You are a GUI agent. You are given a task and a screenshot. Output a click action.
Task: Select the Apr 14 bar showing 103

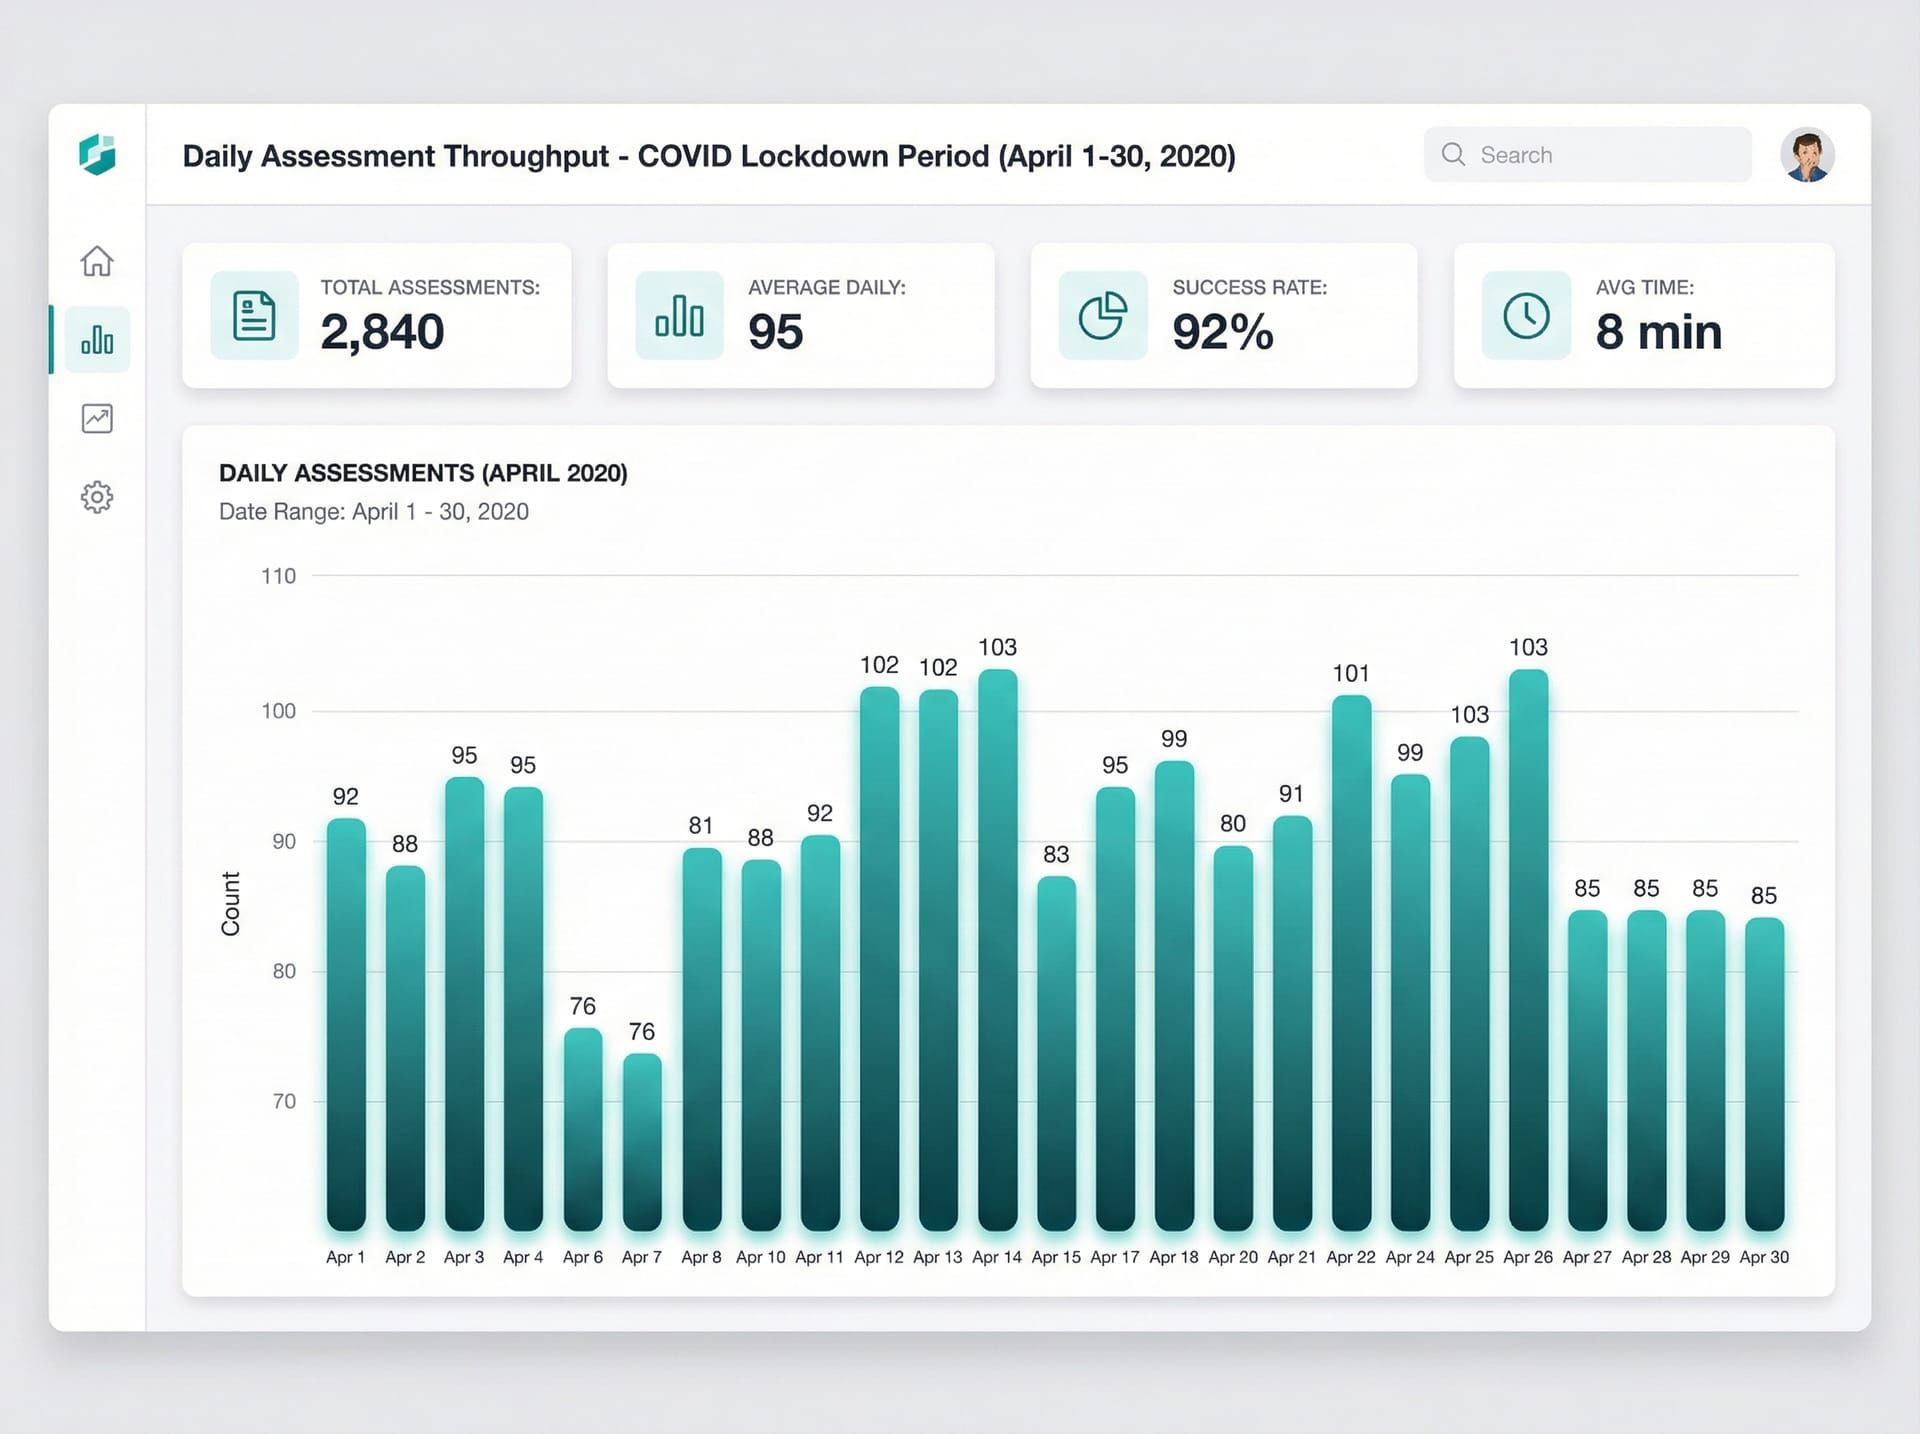coord(997,950)
